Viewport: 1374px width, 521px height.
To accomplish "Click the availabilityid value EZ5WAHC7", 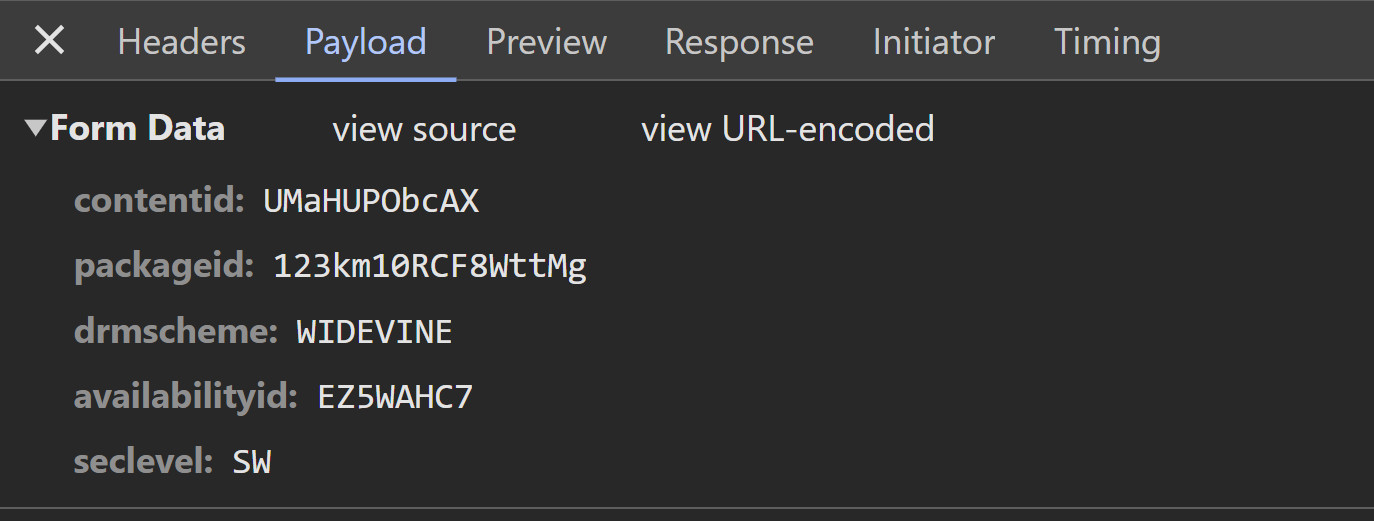I will (x=395, y=397).
